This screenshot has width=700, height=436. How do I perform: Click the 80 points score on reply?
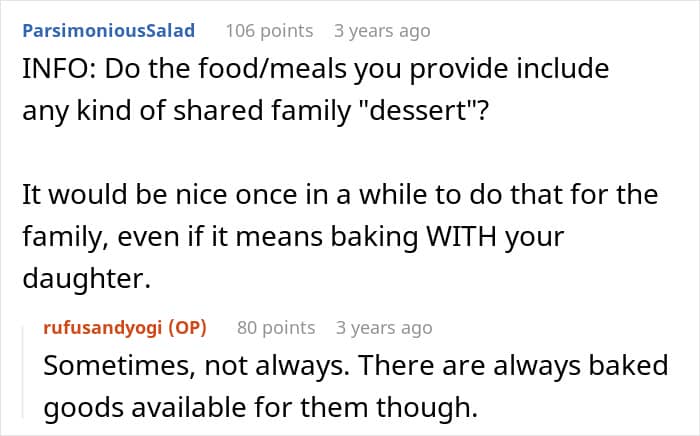pos(276,328)
